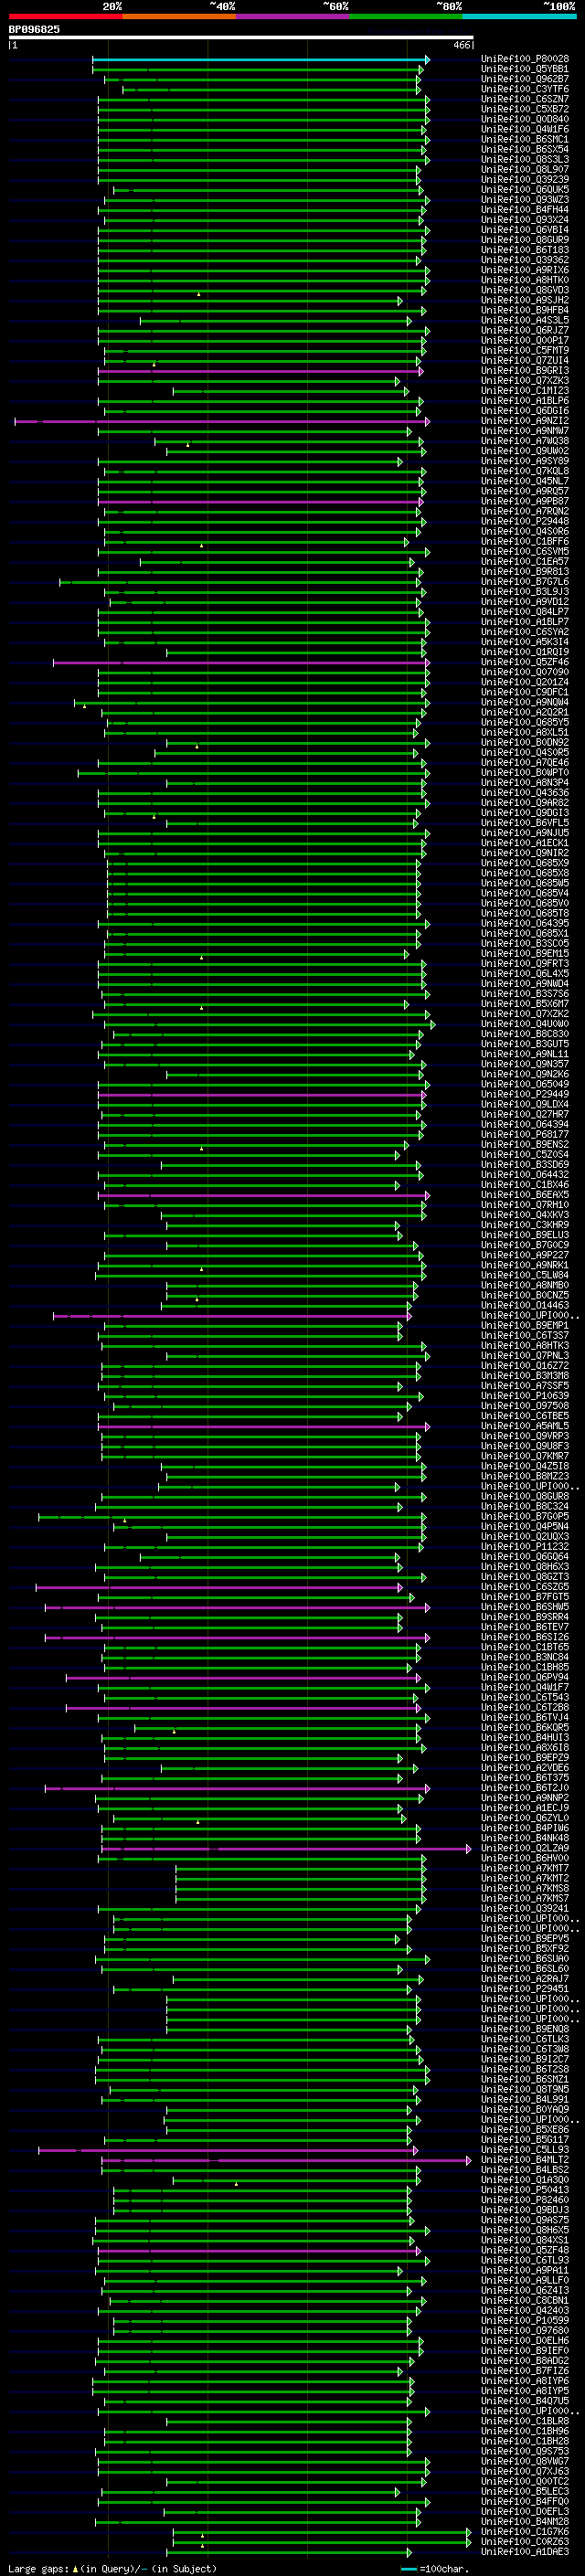Select last hit label UniRef100_A1DAE3
The image size is (585, 2576).
click(525, 2551)
